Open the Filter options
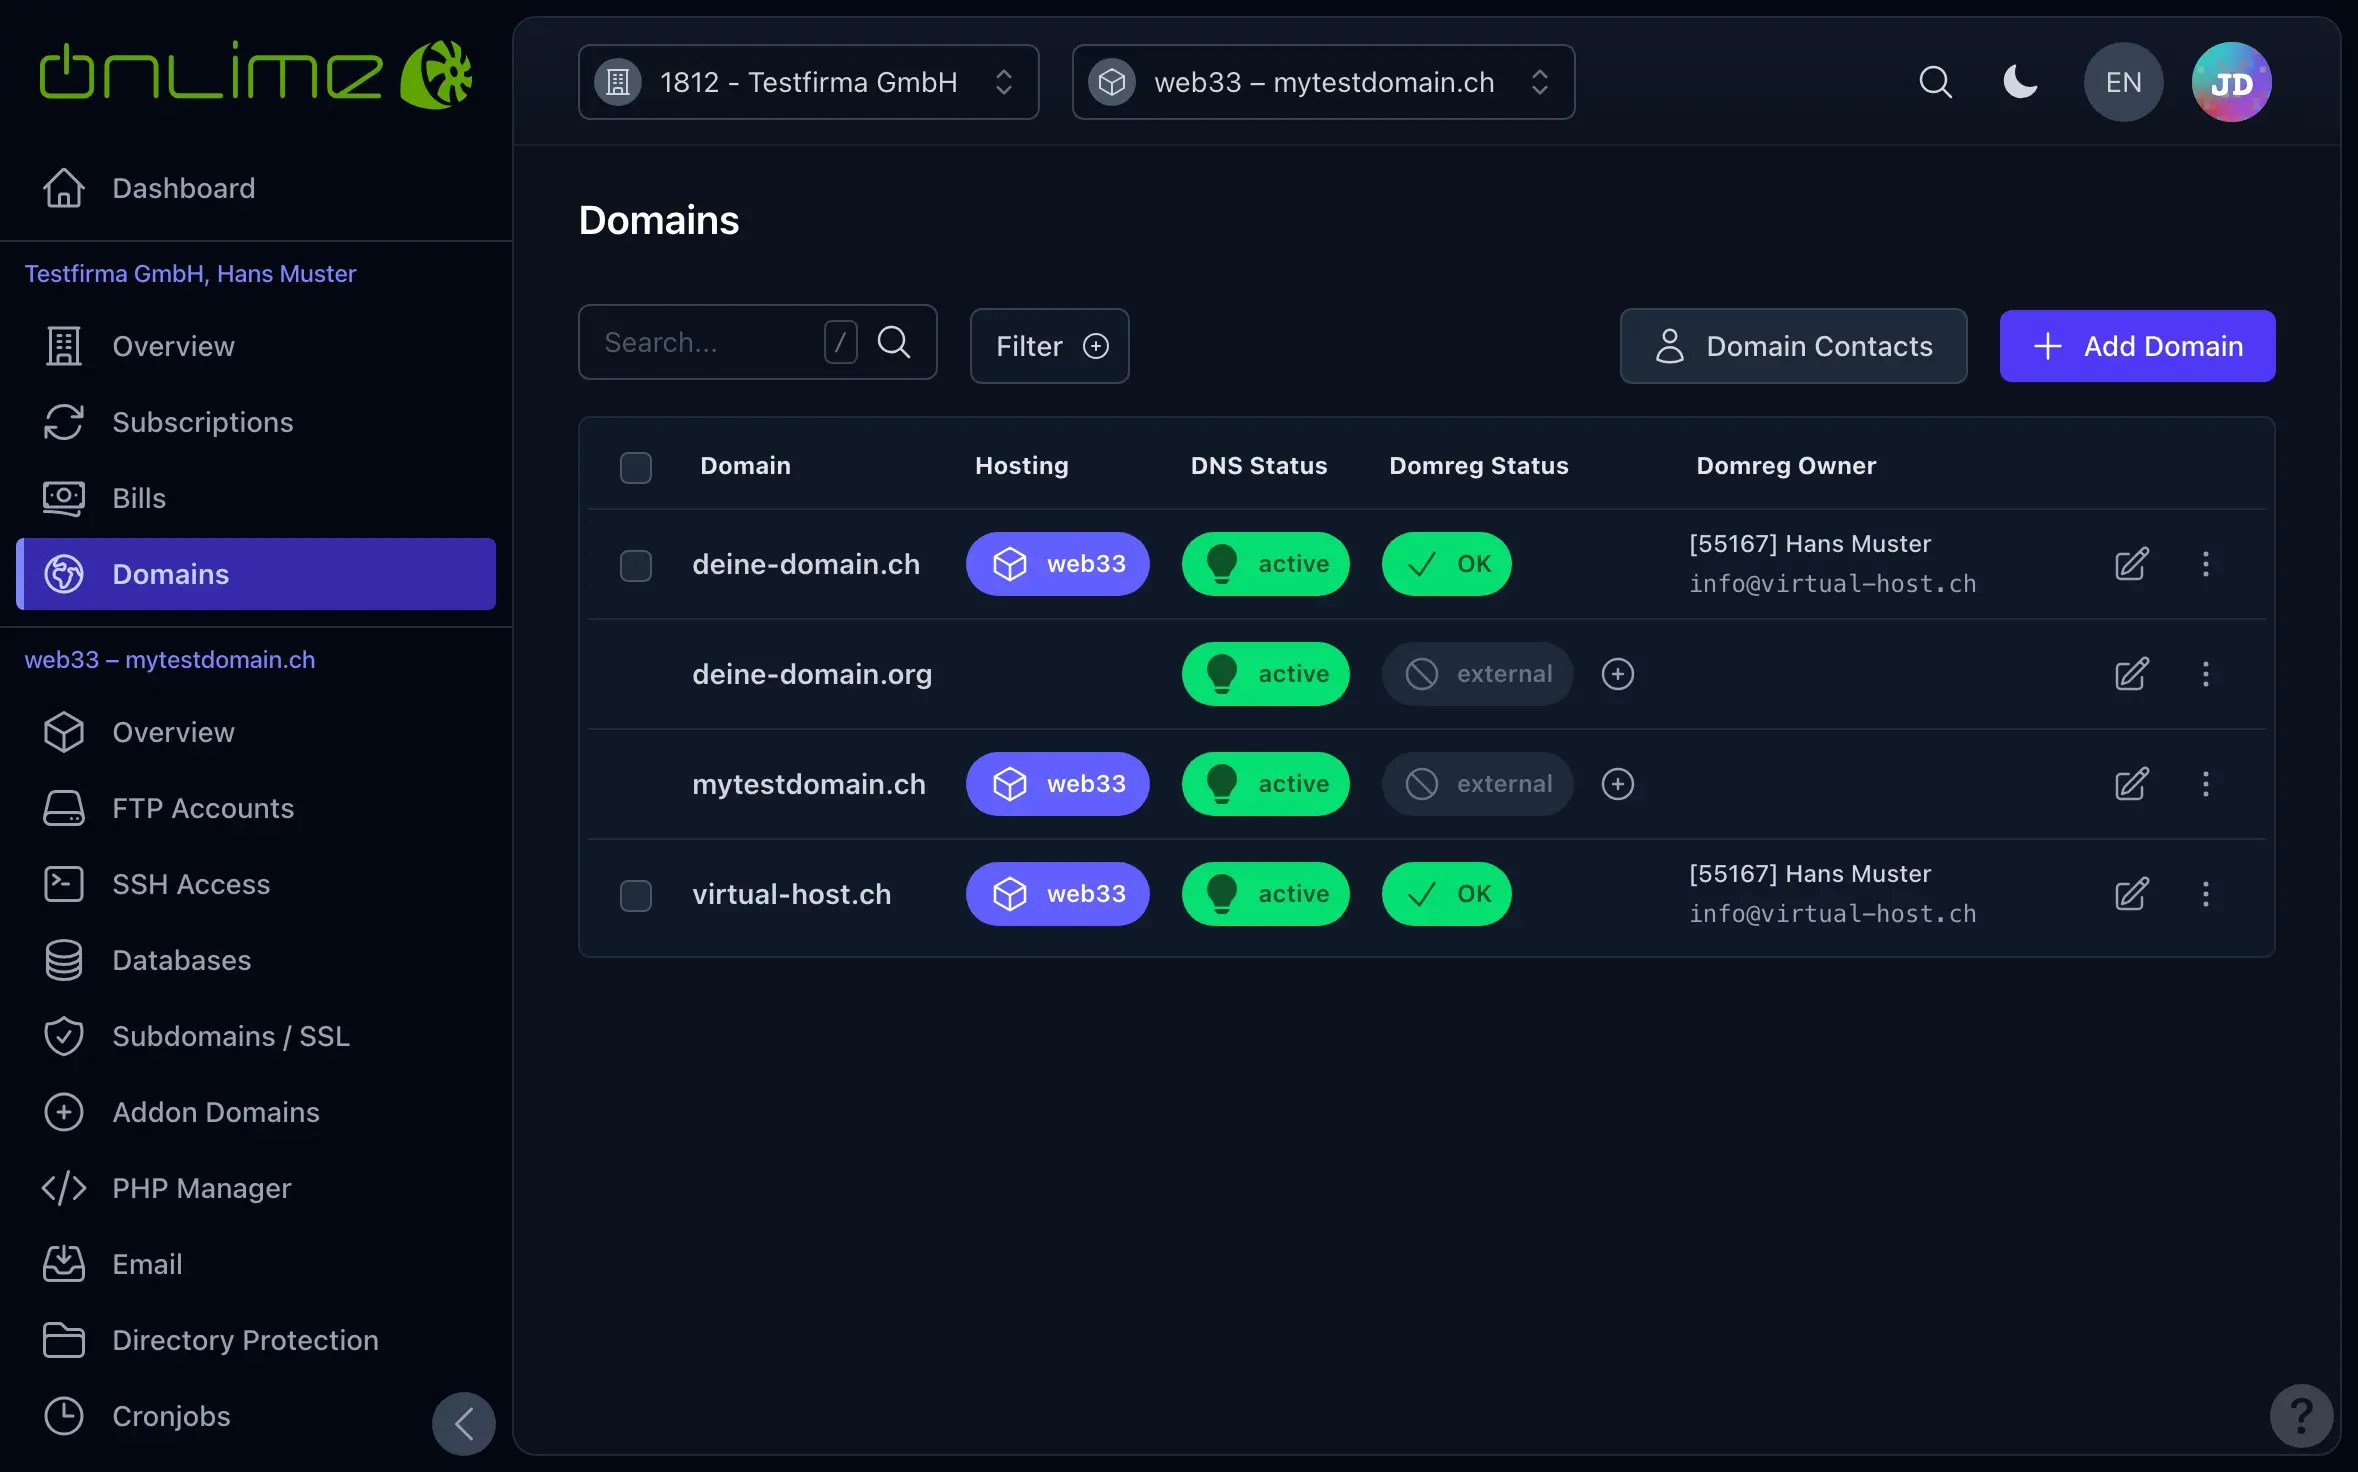Screen dimensions: 2358x1472 pos(1049,346)
